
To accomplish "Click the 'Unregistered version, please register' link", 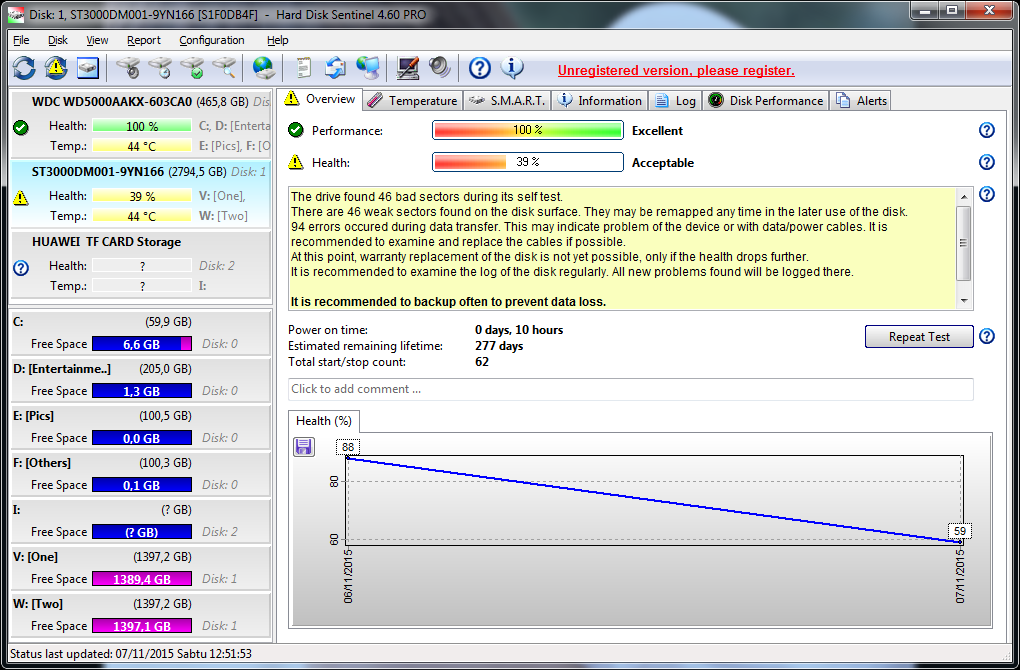I will click(676, 70).
